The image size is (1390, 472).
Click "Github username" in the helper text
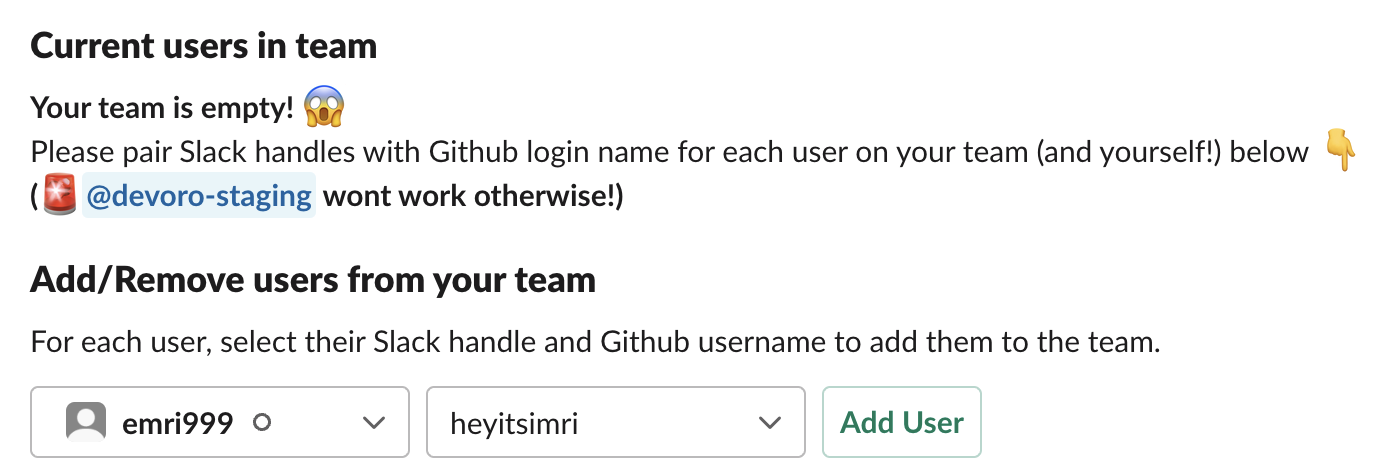pos(715,342)
